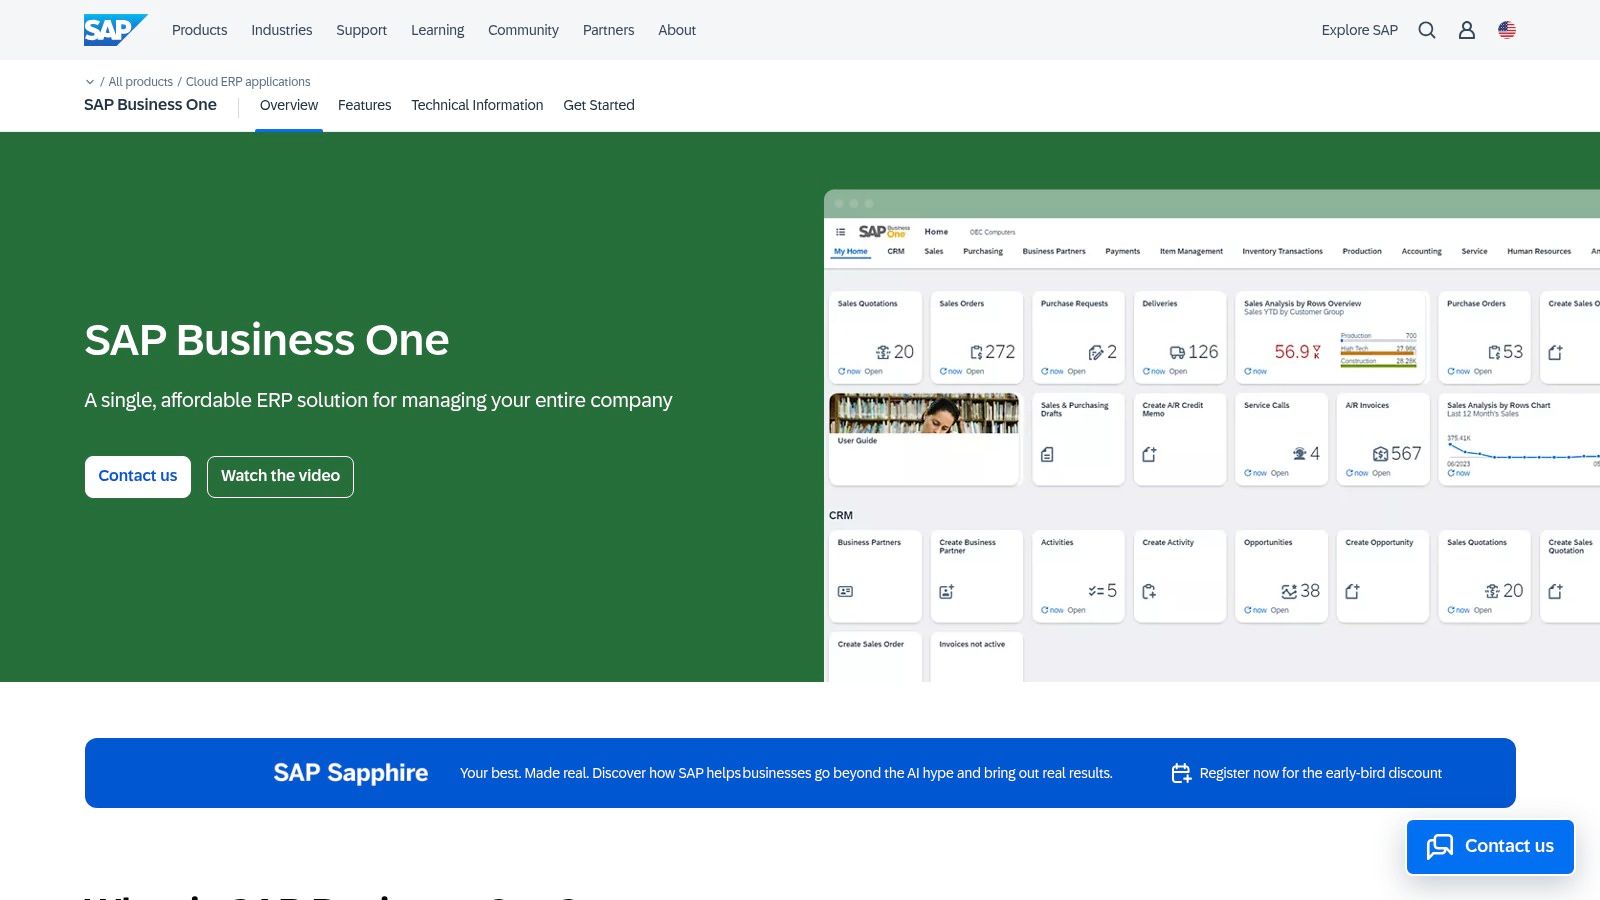
Task: Click the user account profile icon
Action: click(x=1467, y=30)
